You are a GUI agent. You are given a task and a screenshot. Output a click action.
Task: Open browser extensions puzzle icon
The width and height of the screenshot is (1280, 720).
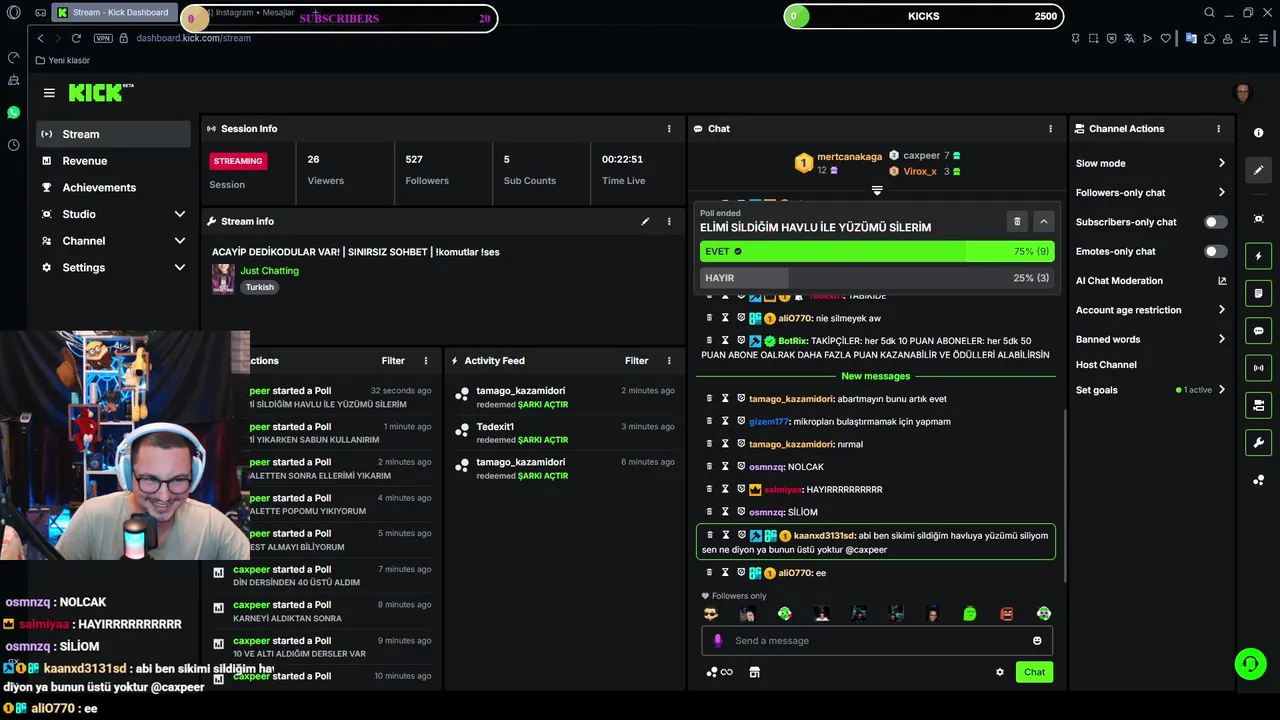coord(1209,38)
